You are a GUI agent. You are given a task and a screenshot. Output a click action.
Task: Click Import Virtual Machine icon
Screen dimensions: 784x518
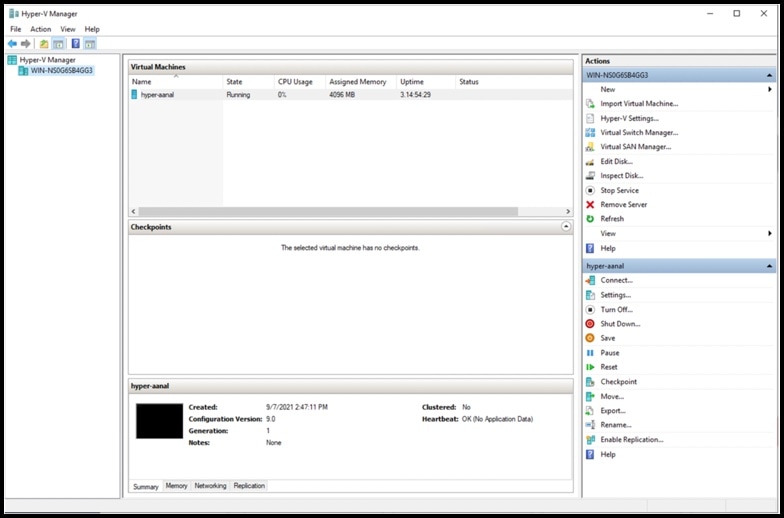pos(590,104)
